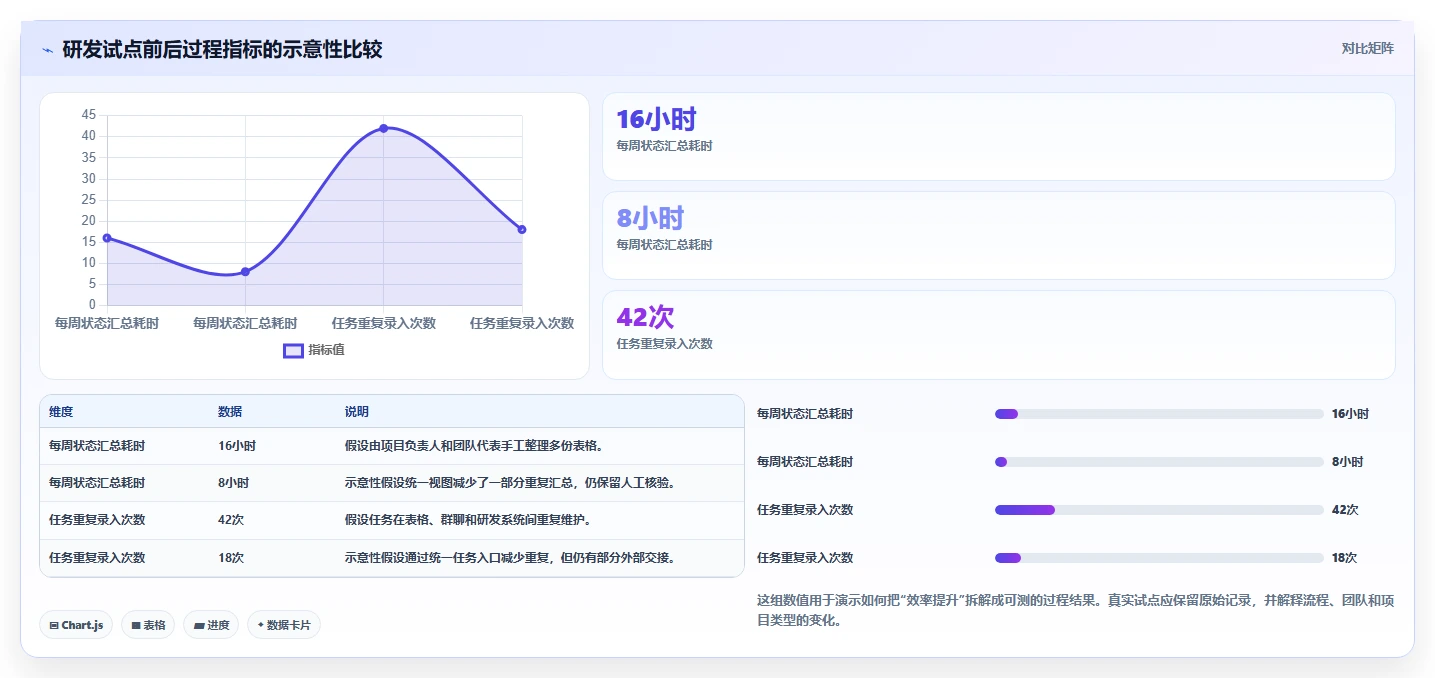Click 任务重复录入次数 label of the 18次 progress bar
The image size is (1435, 678).
(805, 558)
